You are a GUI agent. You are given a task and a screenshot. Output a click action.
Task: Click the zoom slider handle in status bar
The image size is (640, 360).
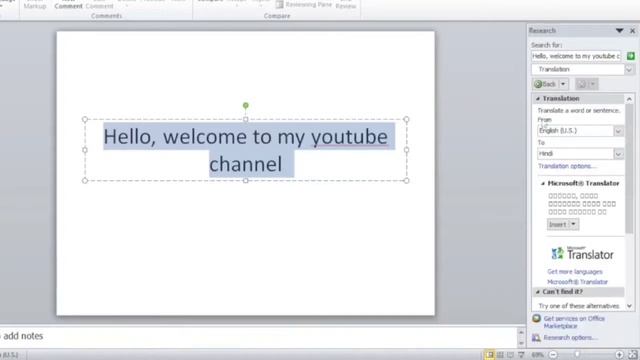tap(577, 355)
